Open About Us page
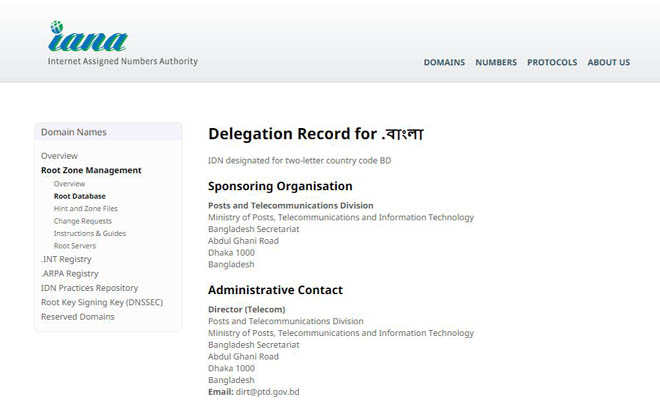Screen dimensions: 660x400 click(608, 62)
